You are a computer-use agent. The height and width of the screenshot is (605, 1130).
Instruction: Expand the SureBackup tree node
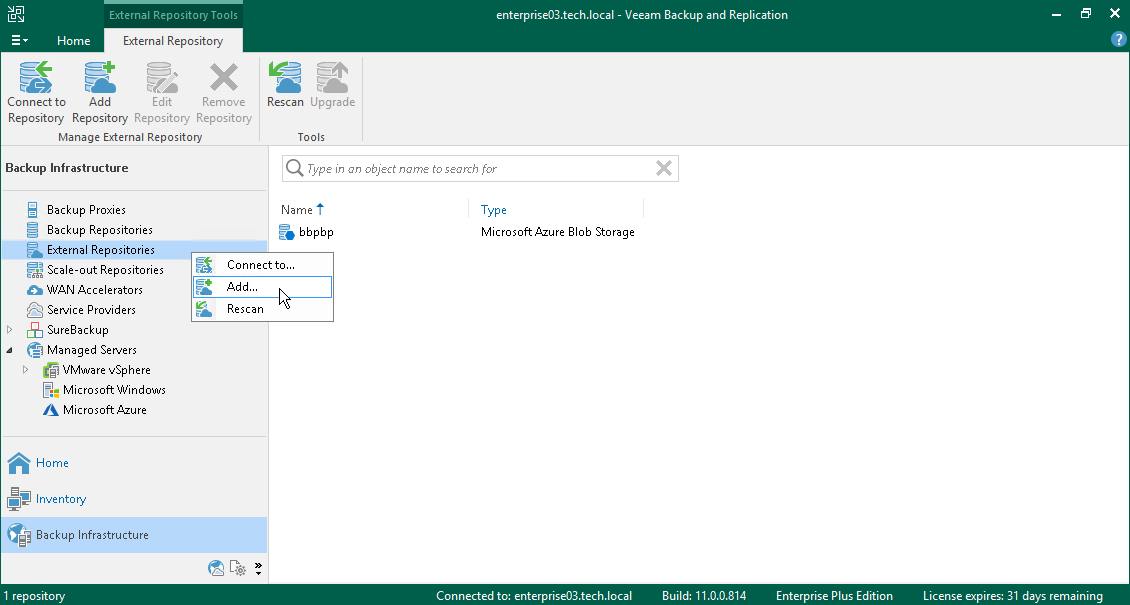click(x=9, y=330)
